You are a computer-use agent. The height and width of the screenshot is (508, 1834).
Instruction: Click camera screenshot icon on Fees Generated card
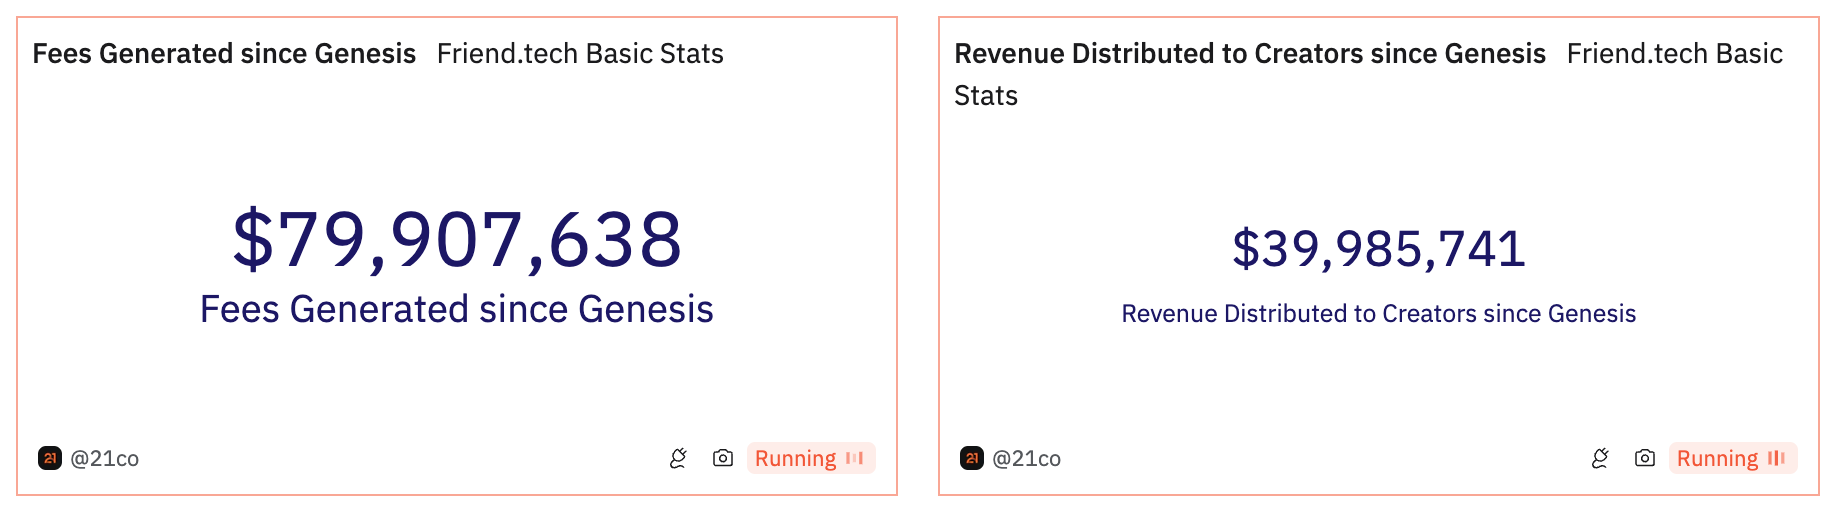723,458
